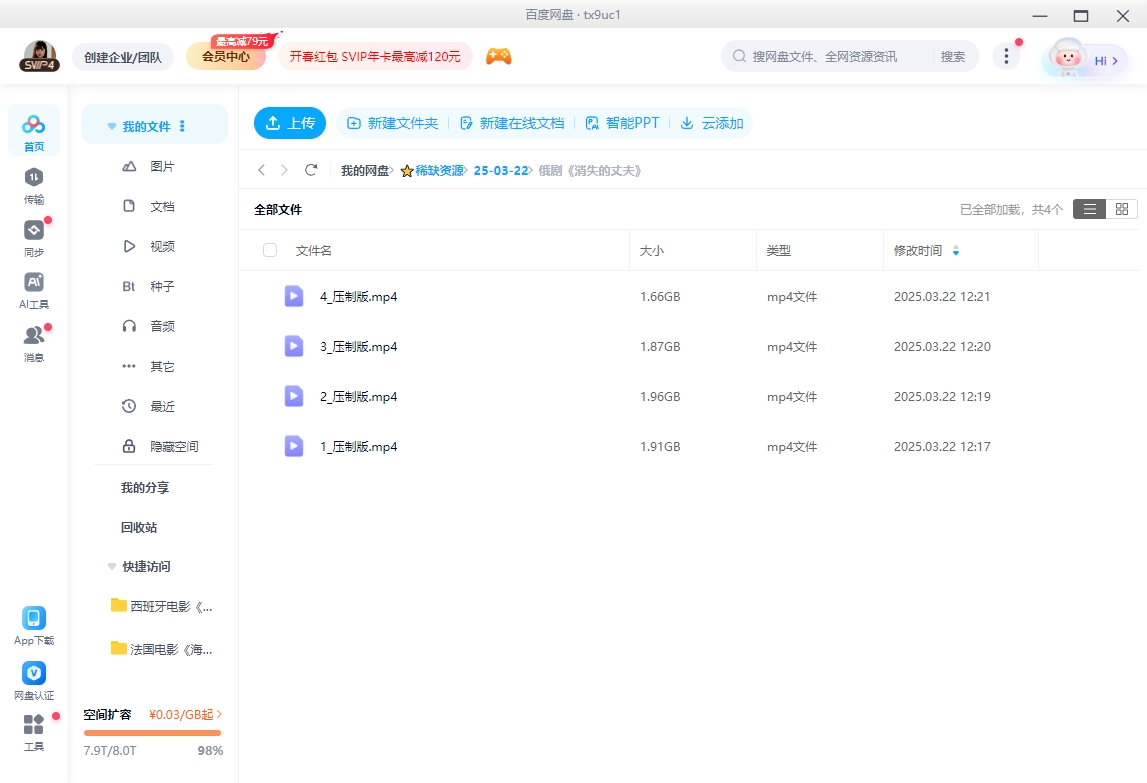Switch files to grid view

coord(1121,209)
